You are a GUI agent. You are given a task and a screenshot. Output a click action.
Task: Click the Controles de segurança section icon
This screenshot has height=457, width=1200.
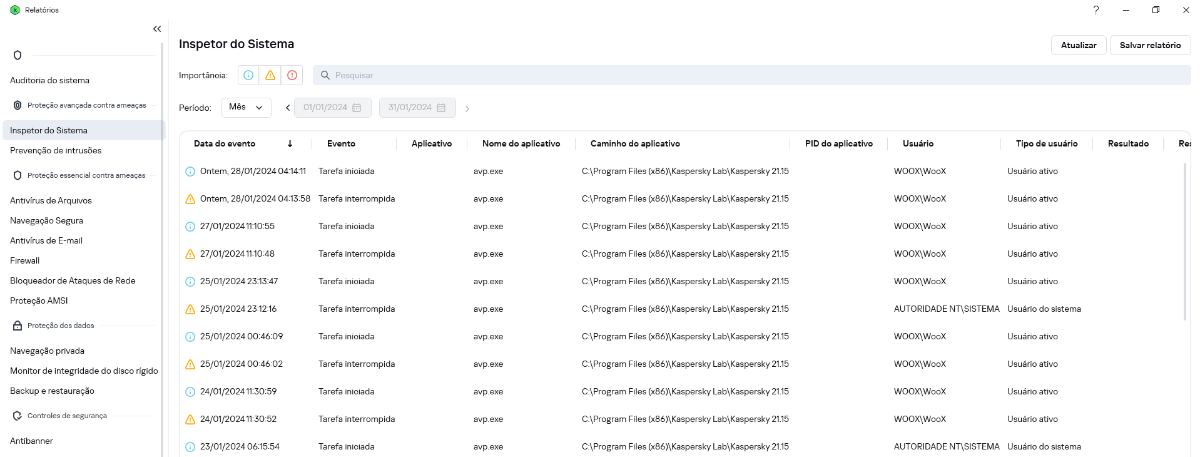coord(17,415)
